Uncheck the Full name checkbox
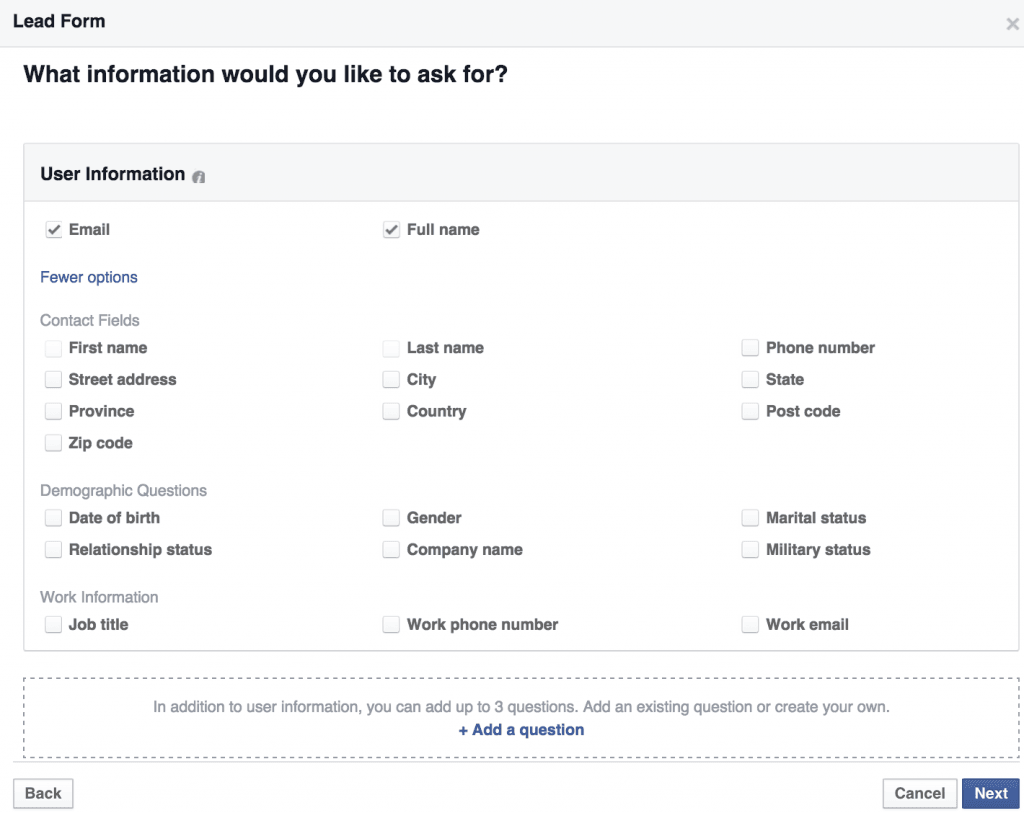This screenshot has height=813, width=1024. (392, 230)
